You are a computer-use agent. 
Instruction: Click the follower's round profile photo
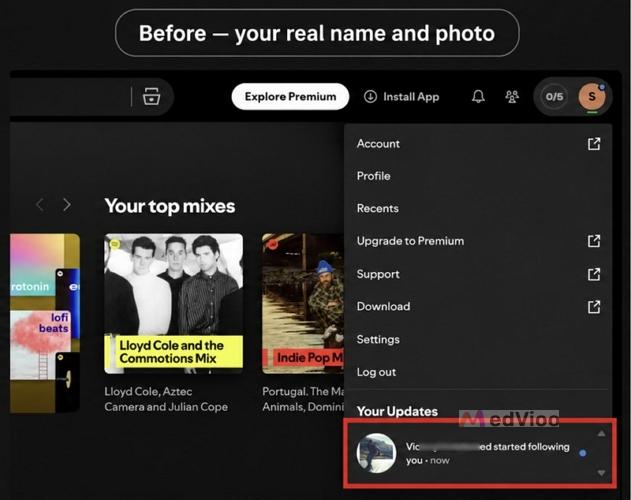tap(376, 453)
